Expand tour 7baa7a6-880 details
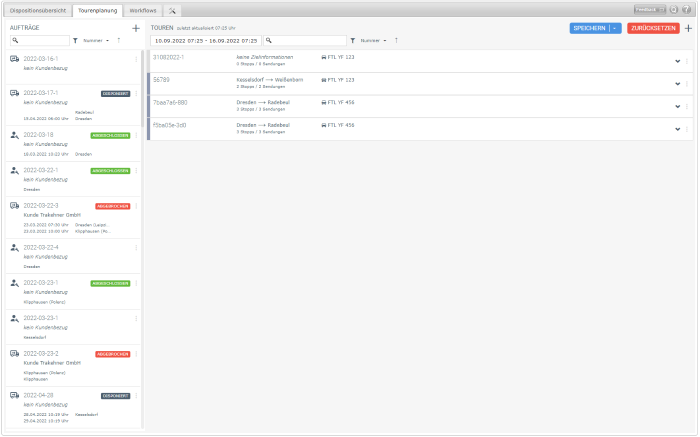Screen dimensions: 700x437 tap(677, 105)
